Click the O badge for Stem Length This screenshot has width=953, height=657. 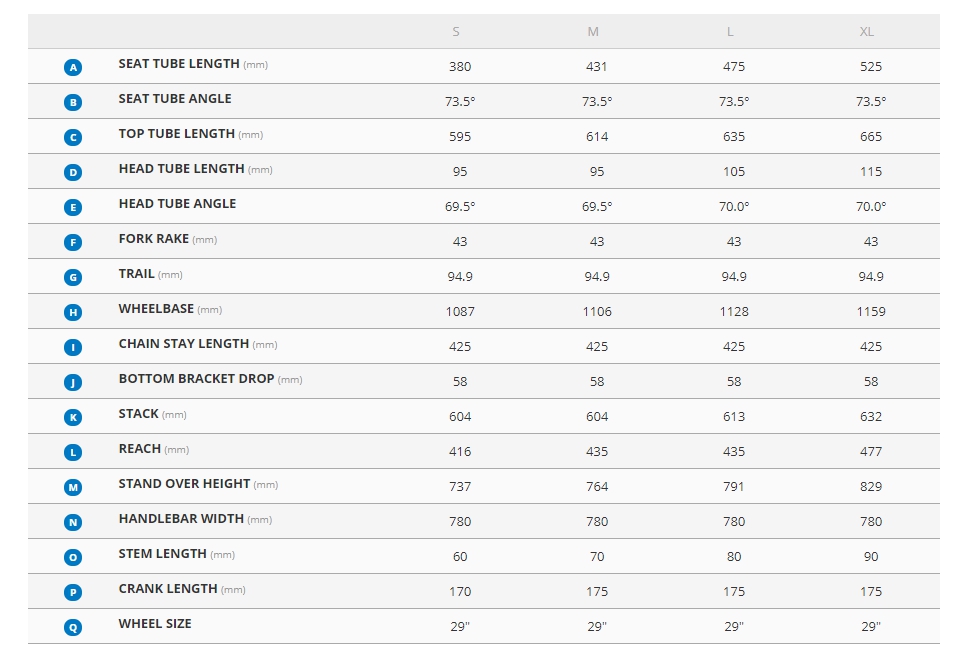point(73,557)
